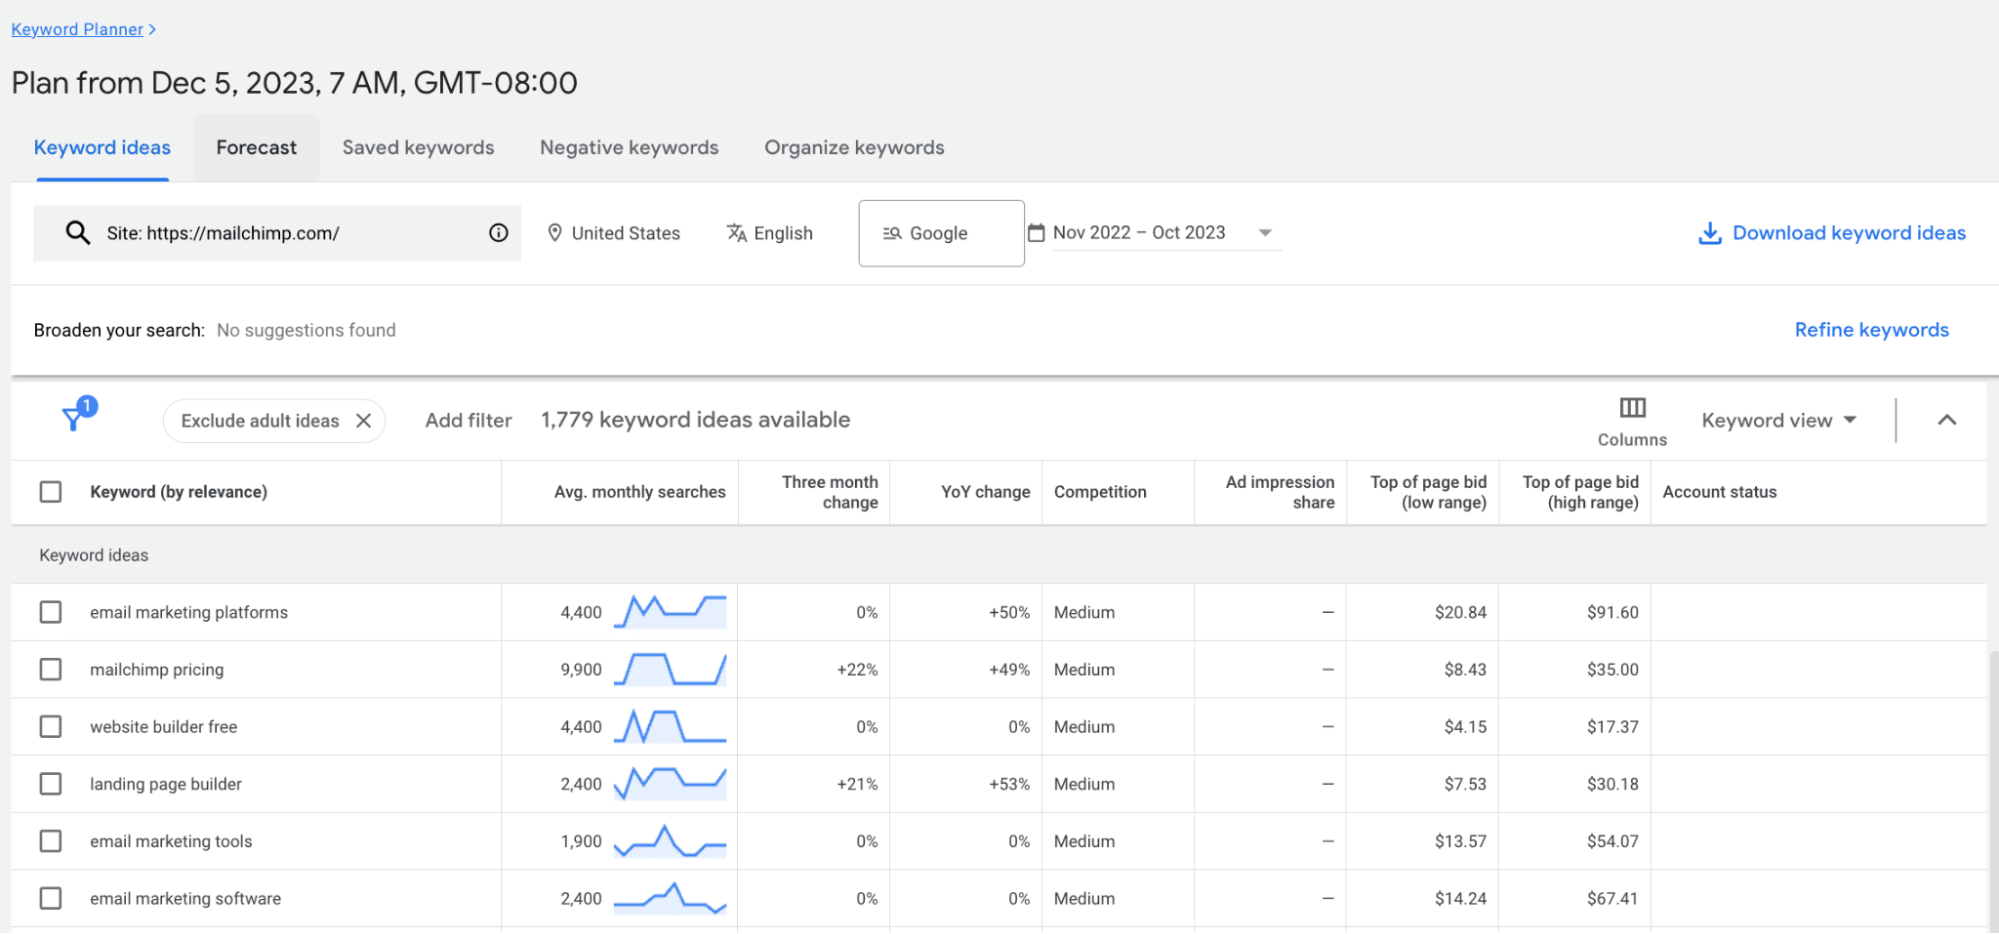Image resolution: width=1999 pixels, height=934 pixels.
Task: Click trend sparkline for email marketing software
Action: click(670, 898)
